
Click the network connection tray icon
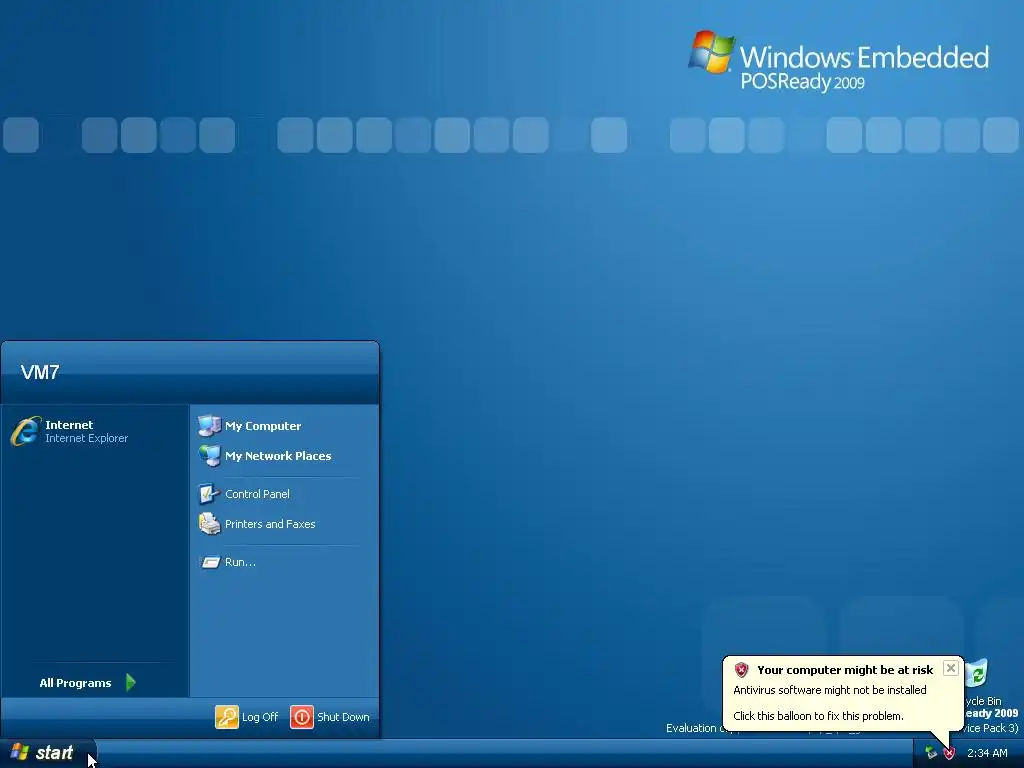click(x=931, y=753)
